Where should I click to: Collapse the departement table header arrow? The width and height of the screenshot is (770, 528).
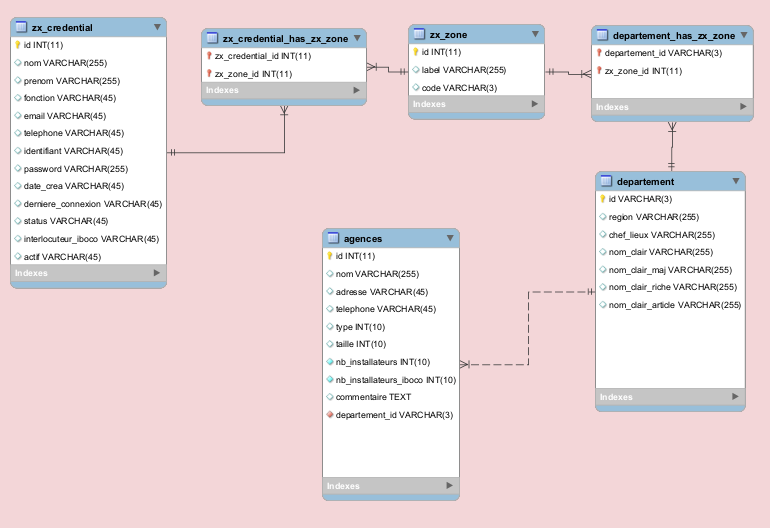(x=736, y=181)
